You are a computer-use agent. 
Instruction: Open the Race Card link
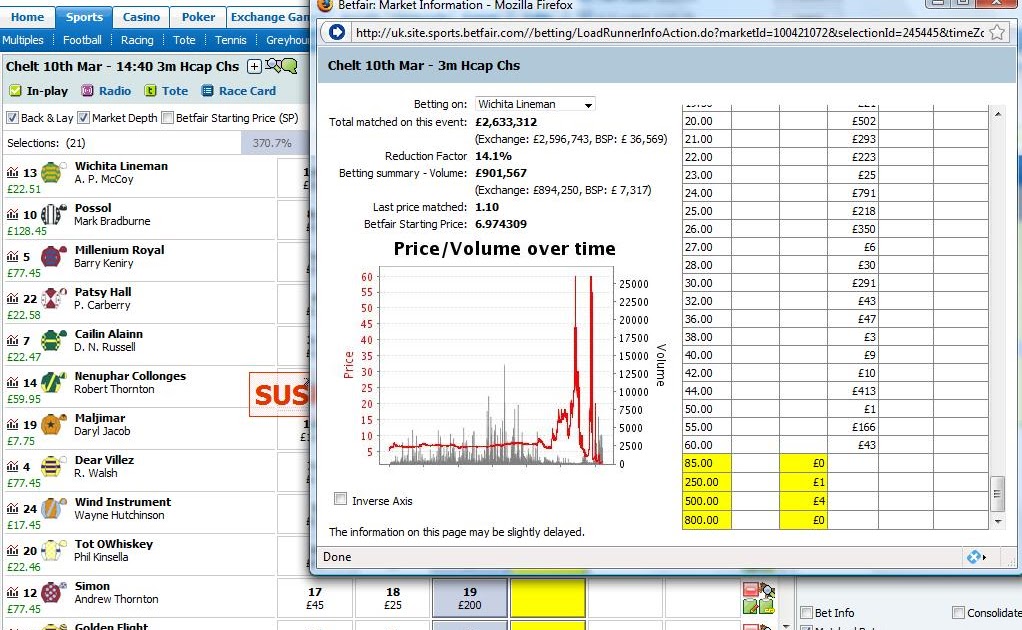[x=247, y=91]
